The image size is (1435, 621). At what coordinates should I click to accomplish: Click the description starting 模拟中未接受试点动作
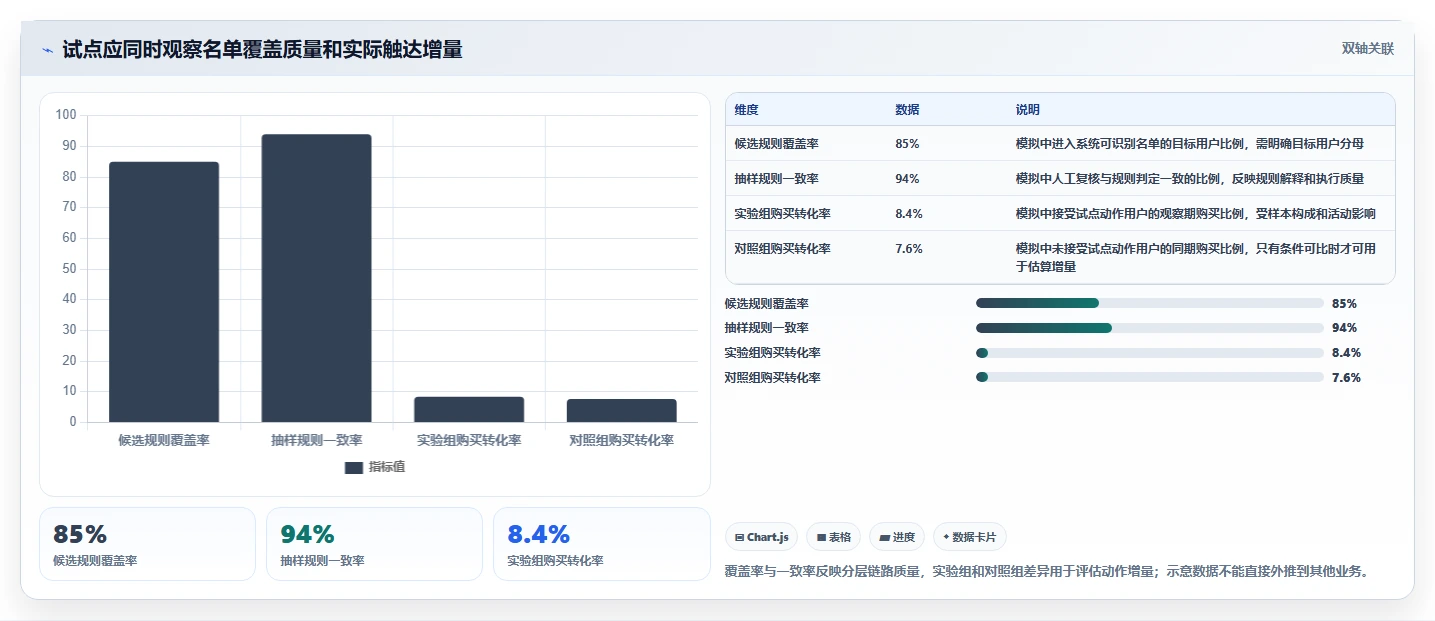1196,258
